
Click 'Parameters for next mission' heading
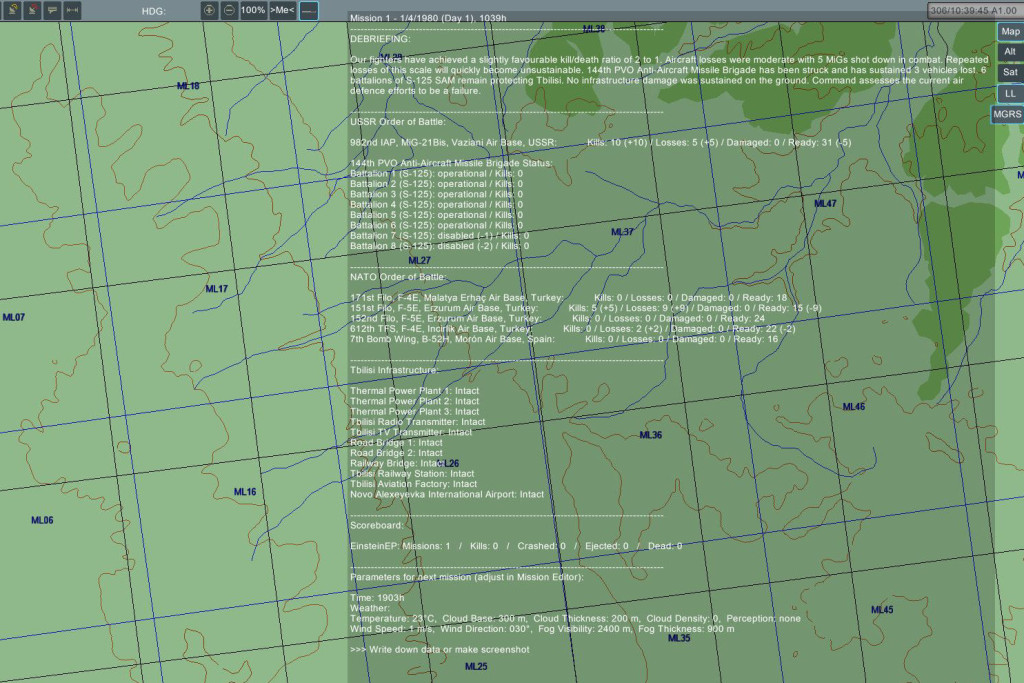click(x=467, y=577)
